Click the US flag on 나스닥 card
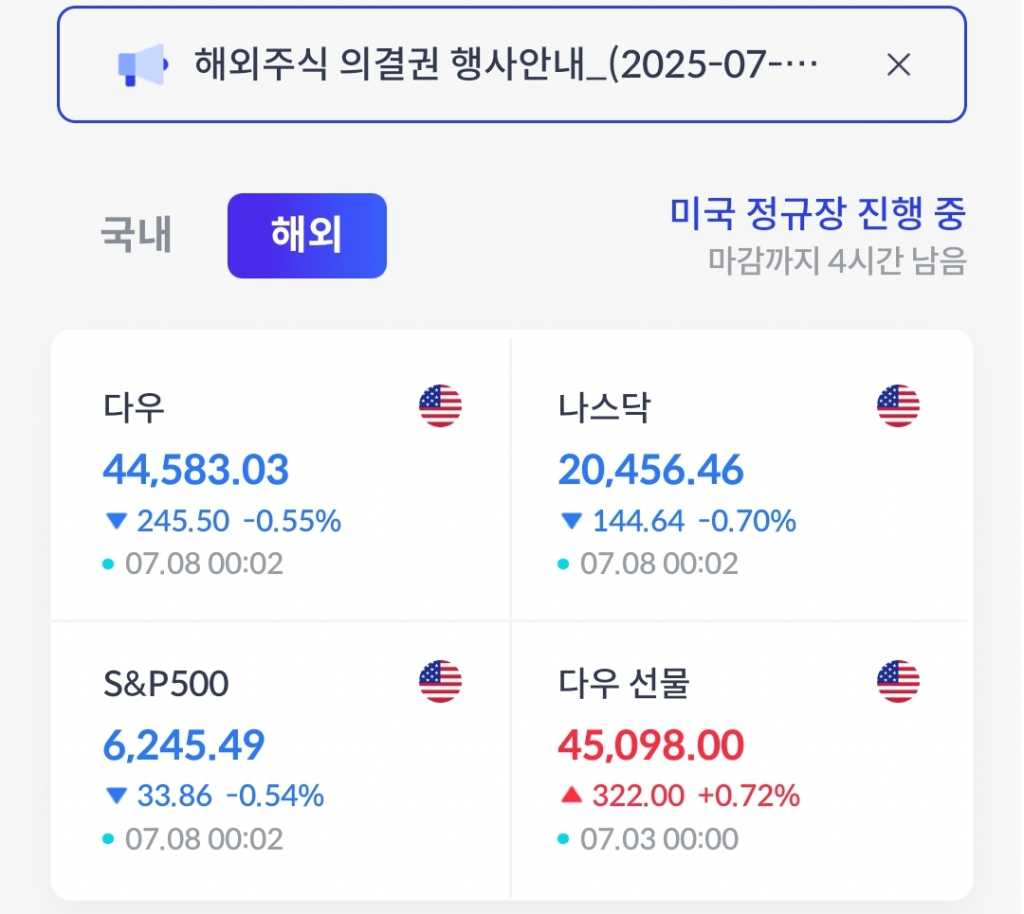 click(x=898, y=406)
